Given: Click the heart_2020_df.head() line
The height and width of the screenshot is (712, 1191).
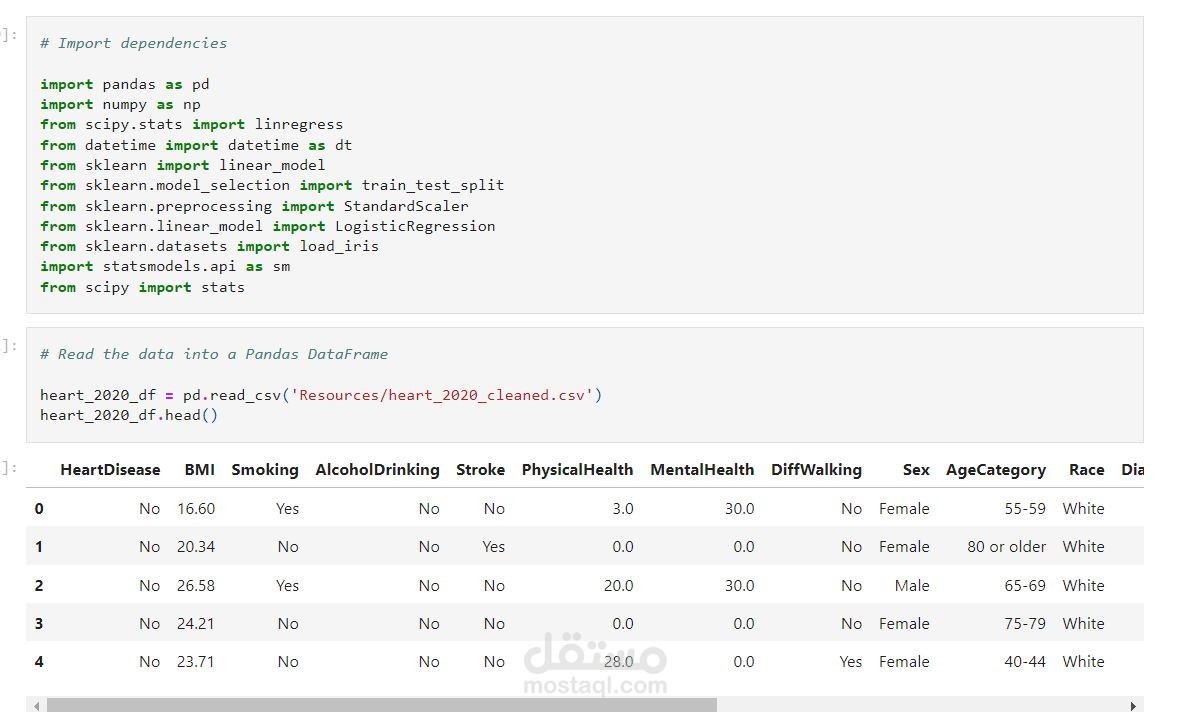Looking at the screenshot, I should [x=129, y=415].
